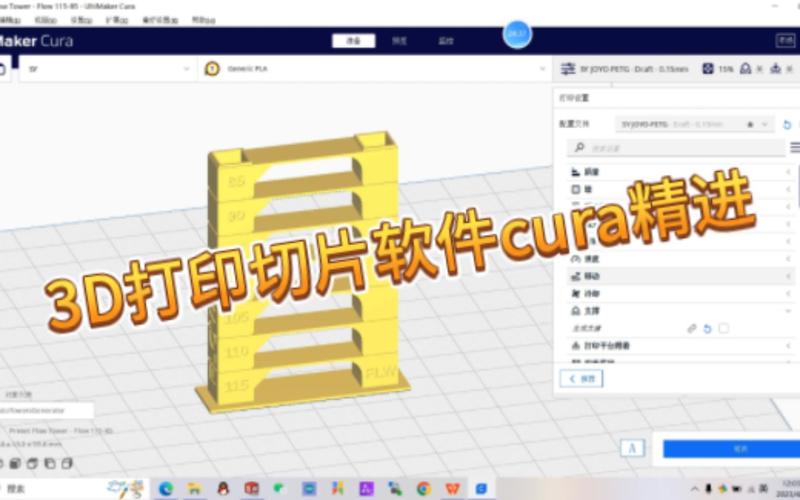Click the Generic PLA extruder icon

212,69
